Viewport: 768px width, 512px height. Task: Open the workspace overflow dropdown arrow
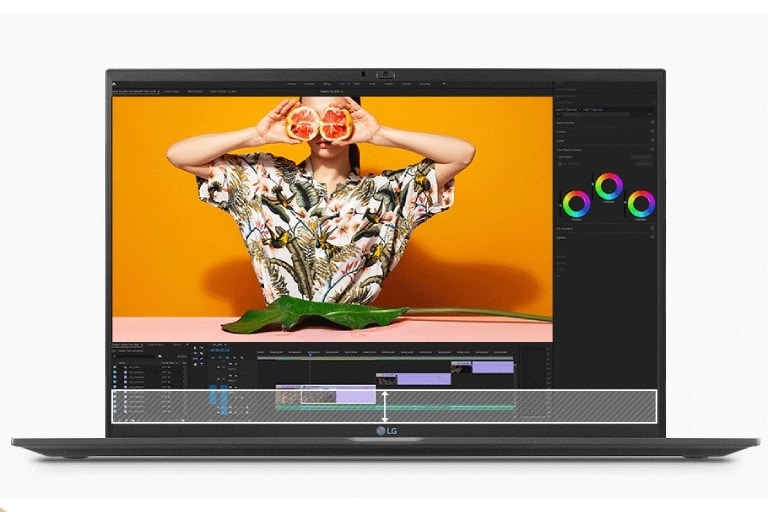(444, 84)
